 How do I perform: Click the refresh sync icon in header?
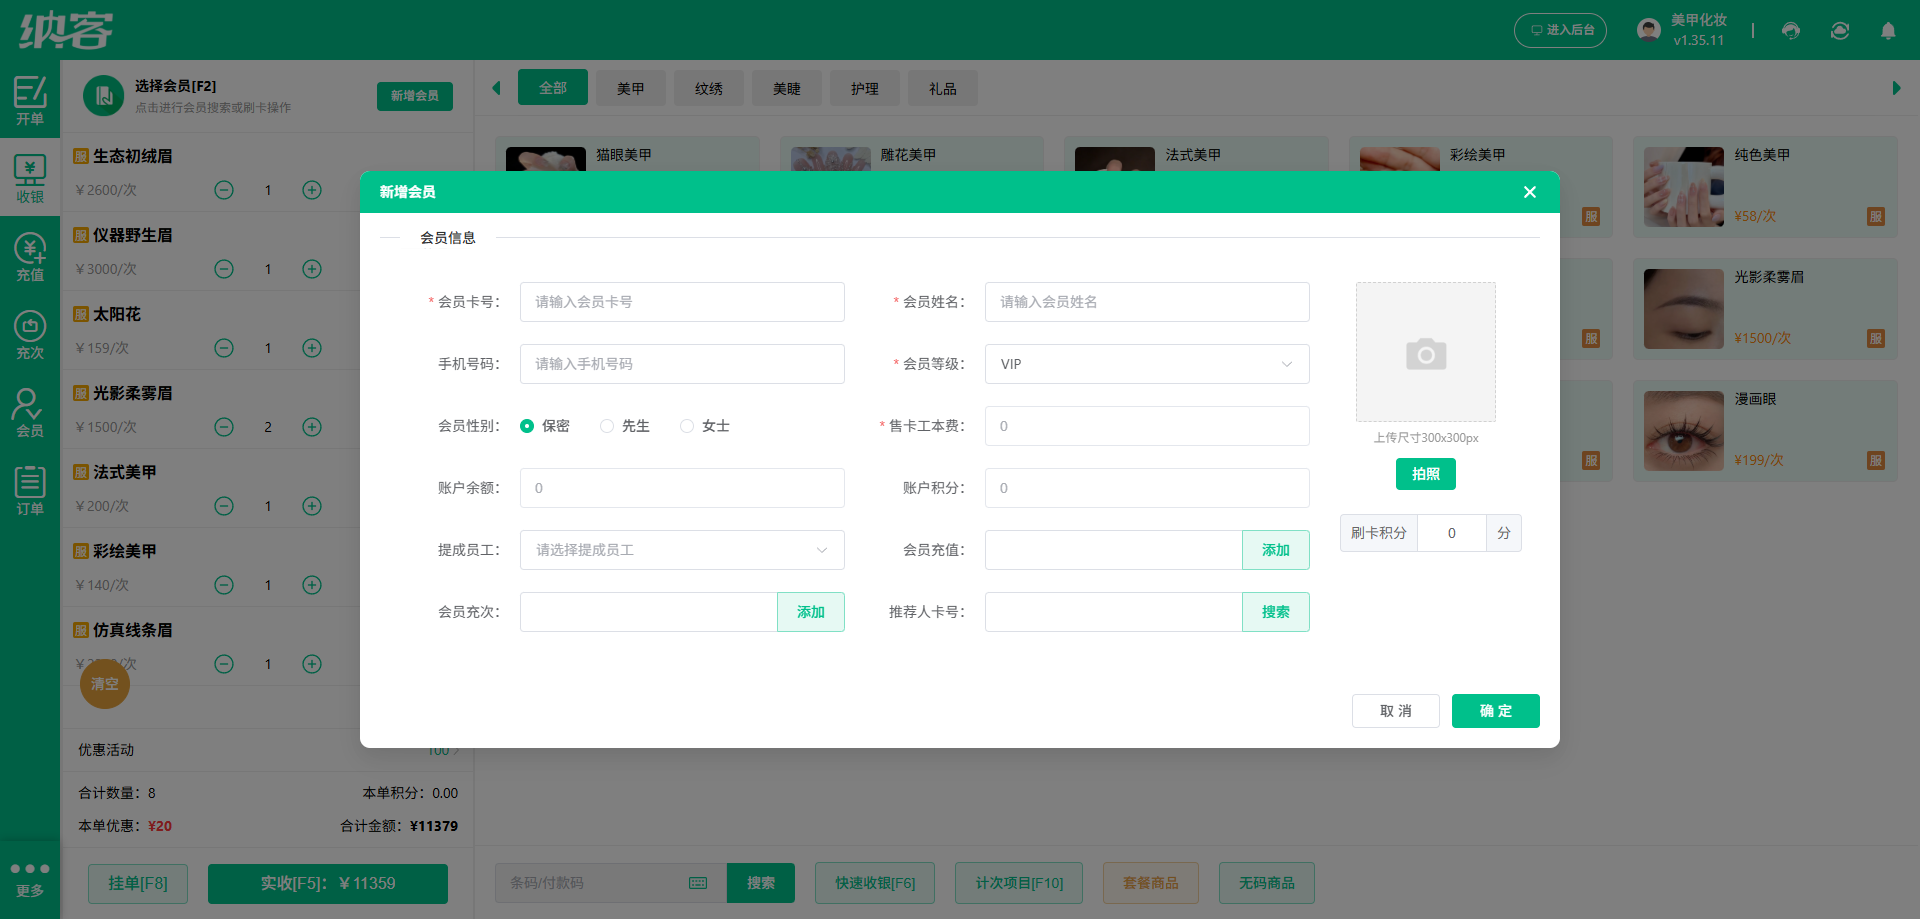[1840, 30]
